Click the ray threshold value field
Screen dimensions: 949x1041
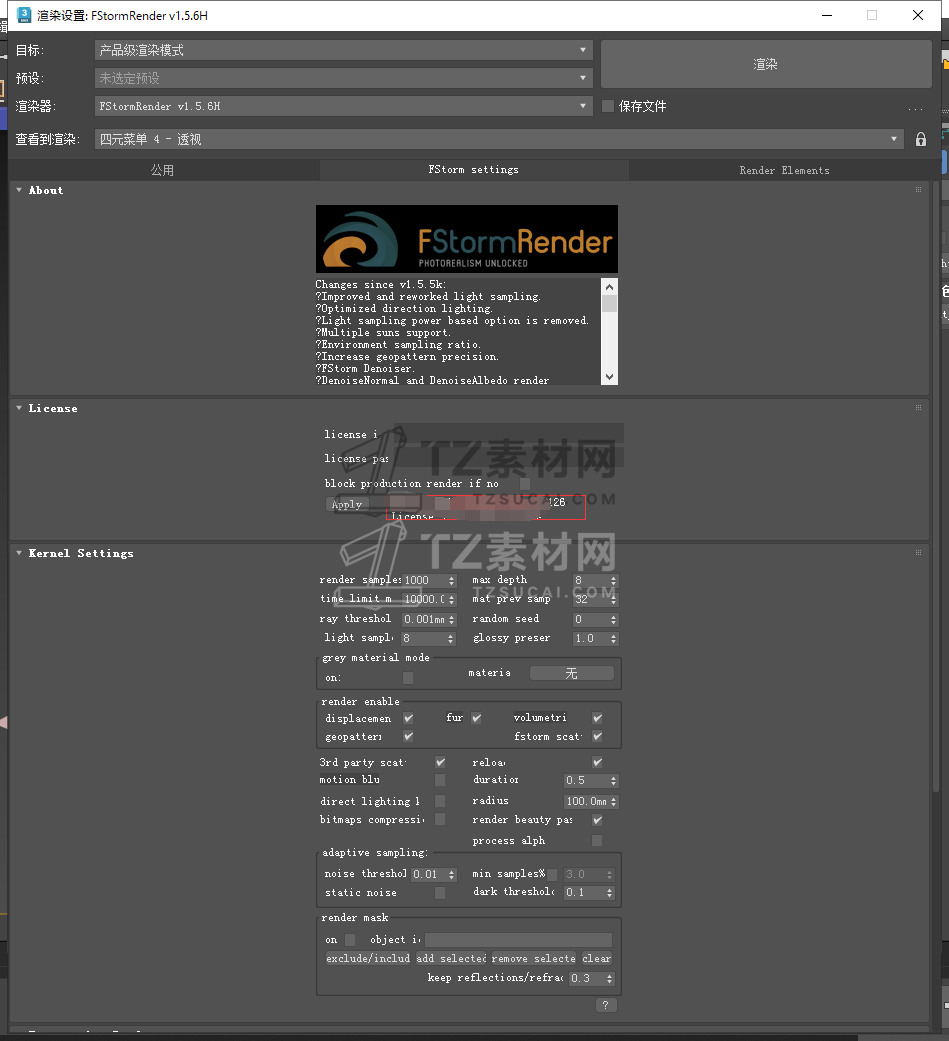[x=424, y=619]
